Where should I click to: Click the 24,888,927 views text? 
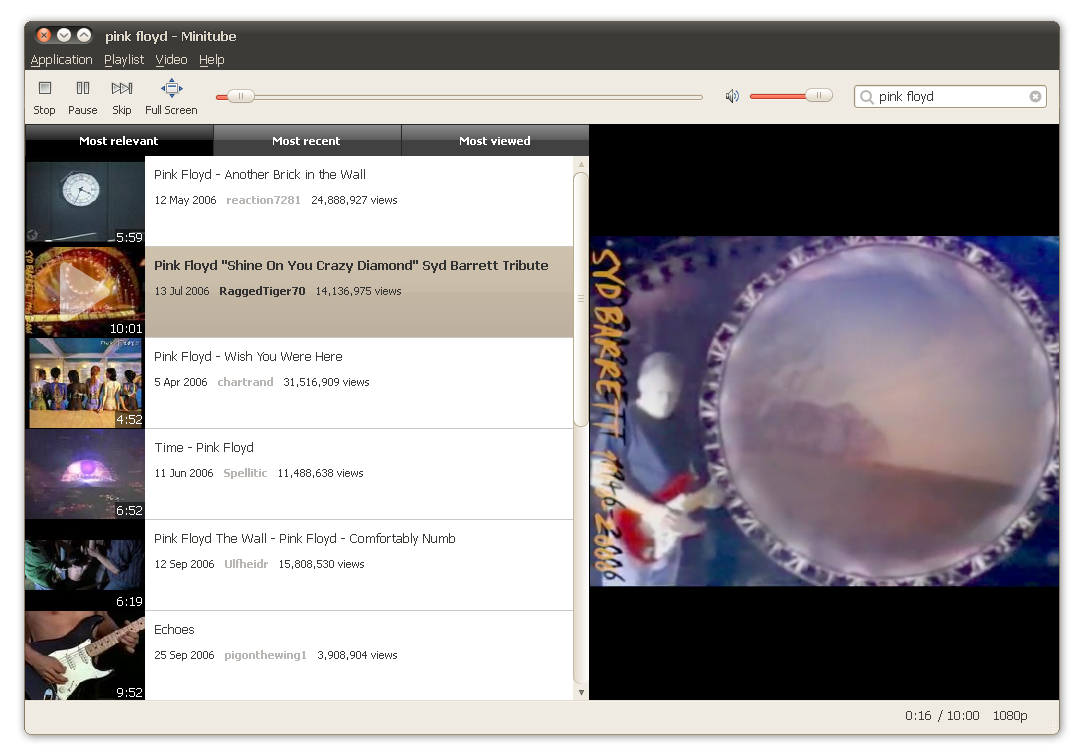pos(354,200)
